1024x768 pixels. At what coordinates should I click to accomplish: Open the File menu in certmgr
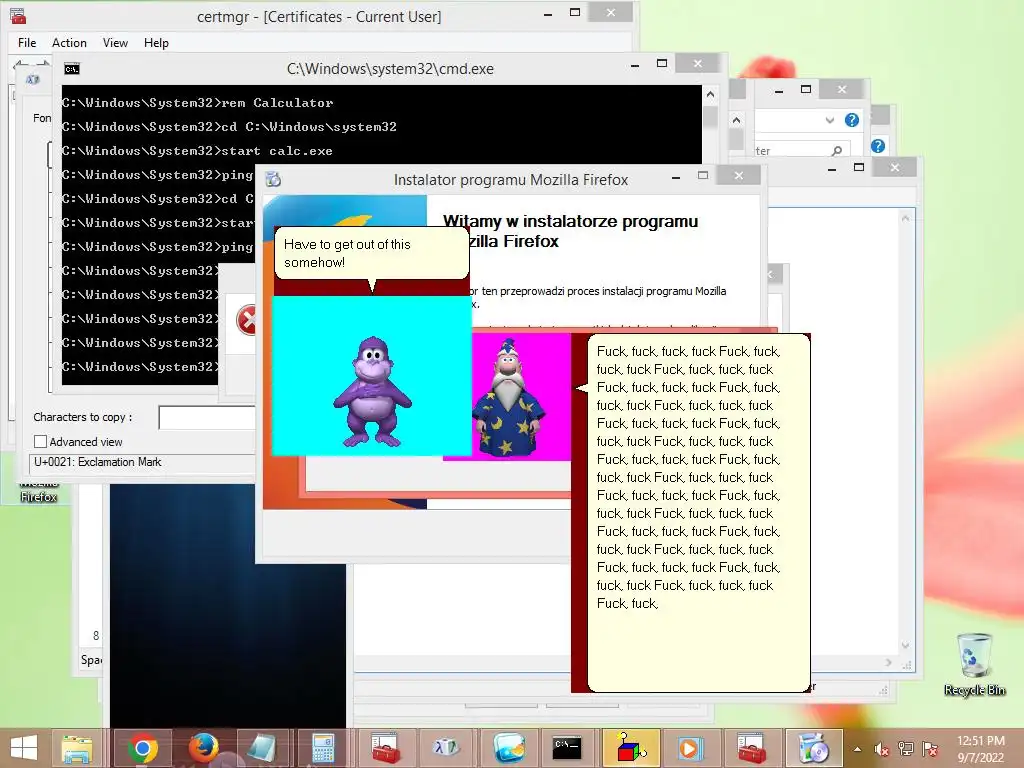(x=27, y=42)
